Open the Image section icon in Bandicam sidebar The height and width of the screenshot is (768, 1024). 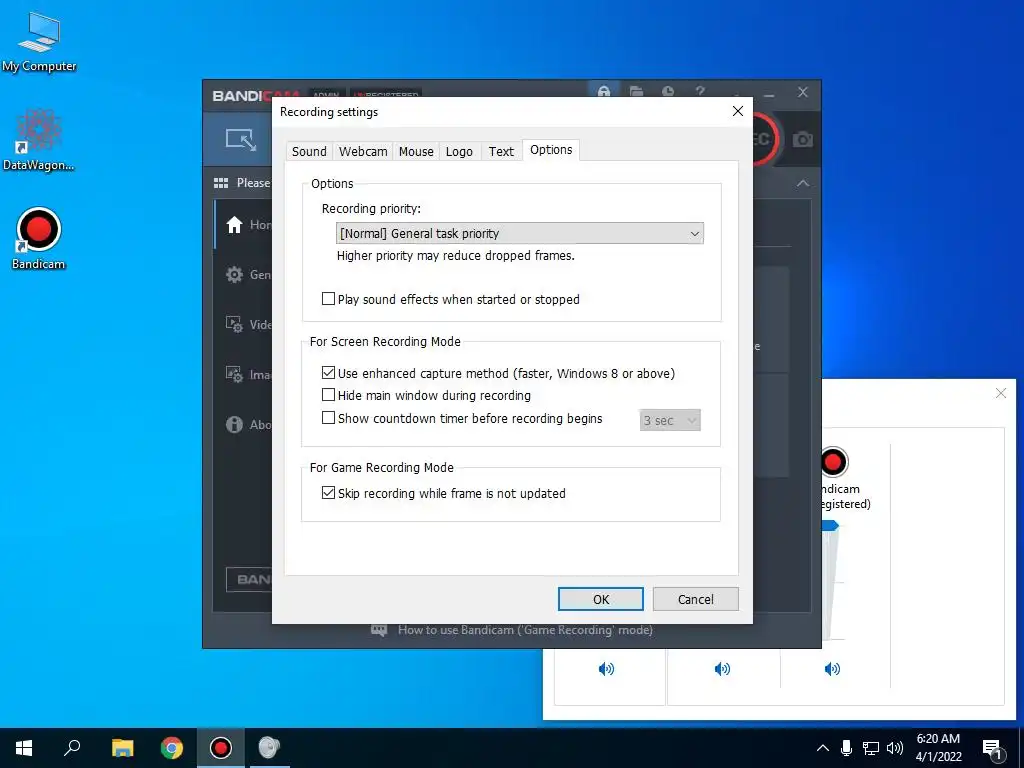click(x=234, y=374)
